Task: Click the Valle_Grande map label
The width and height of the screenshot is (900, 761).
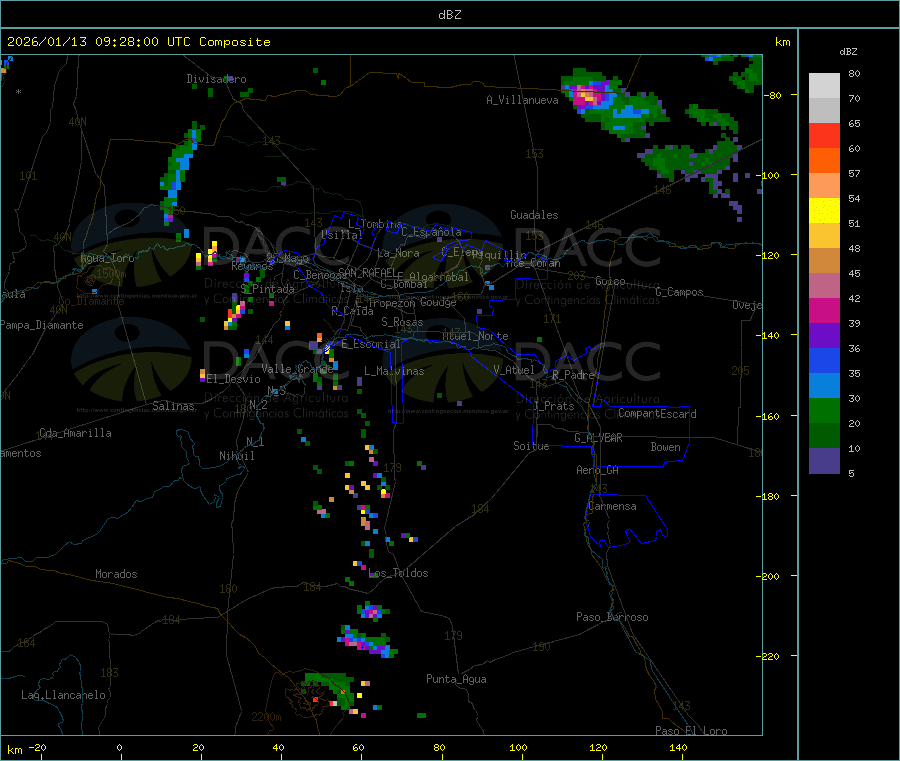Action: click(297, 369)
